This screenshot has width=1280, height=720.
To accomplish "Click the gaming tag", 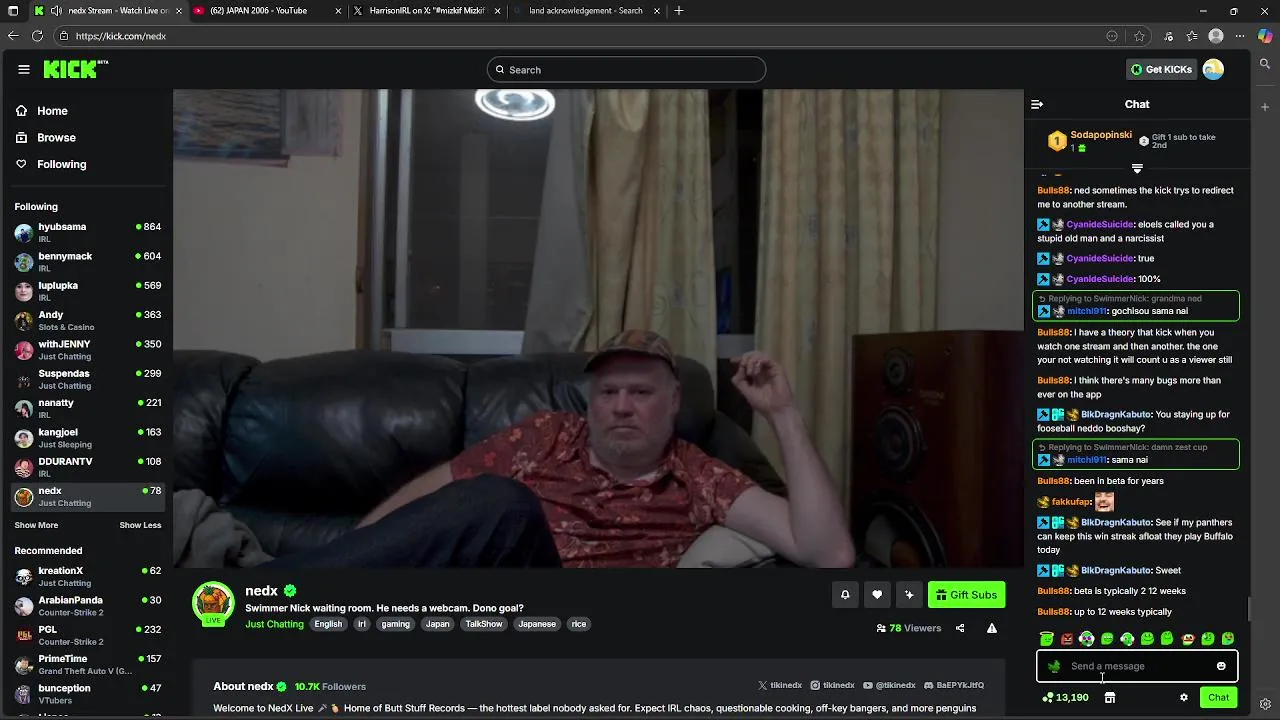I will coord(395,624).
